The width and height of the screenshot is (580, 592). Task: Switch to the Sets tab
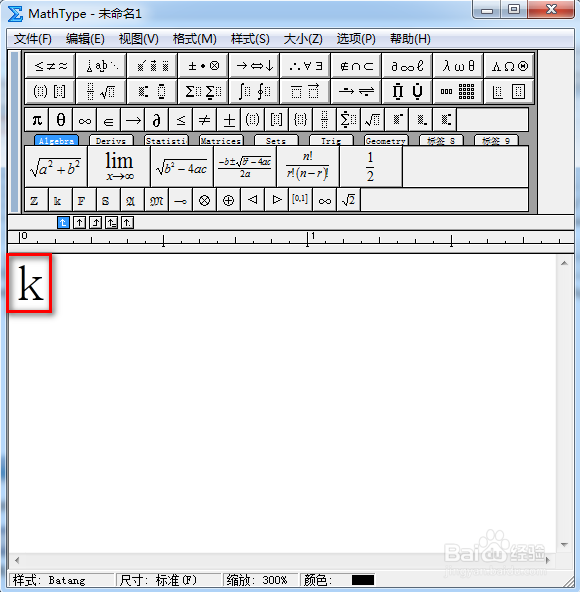pos(276,140)
